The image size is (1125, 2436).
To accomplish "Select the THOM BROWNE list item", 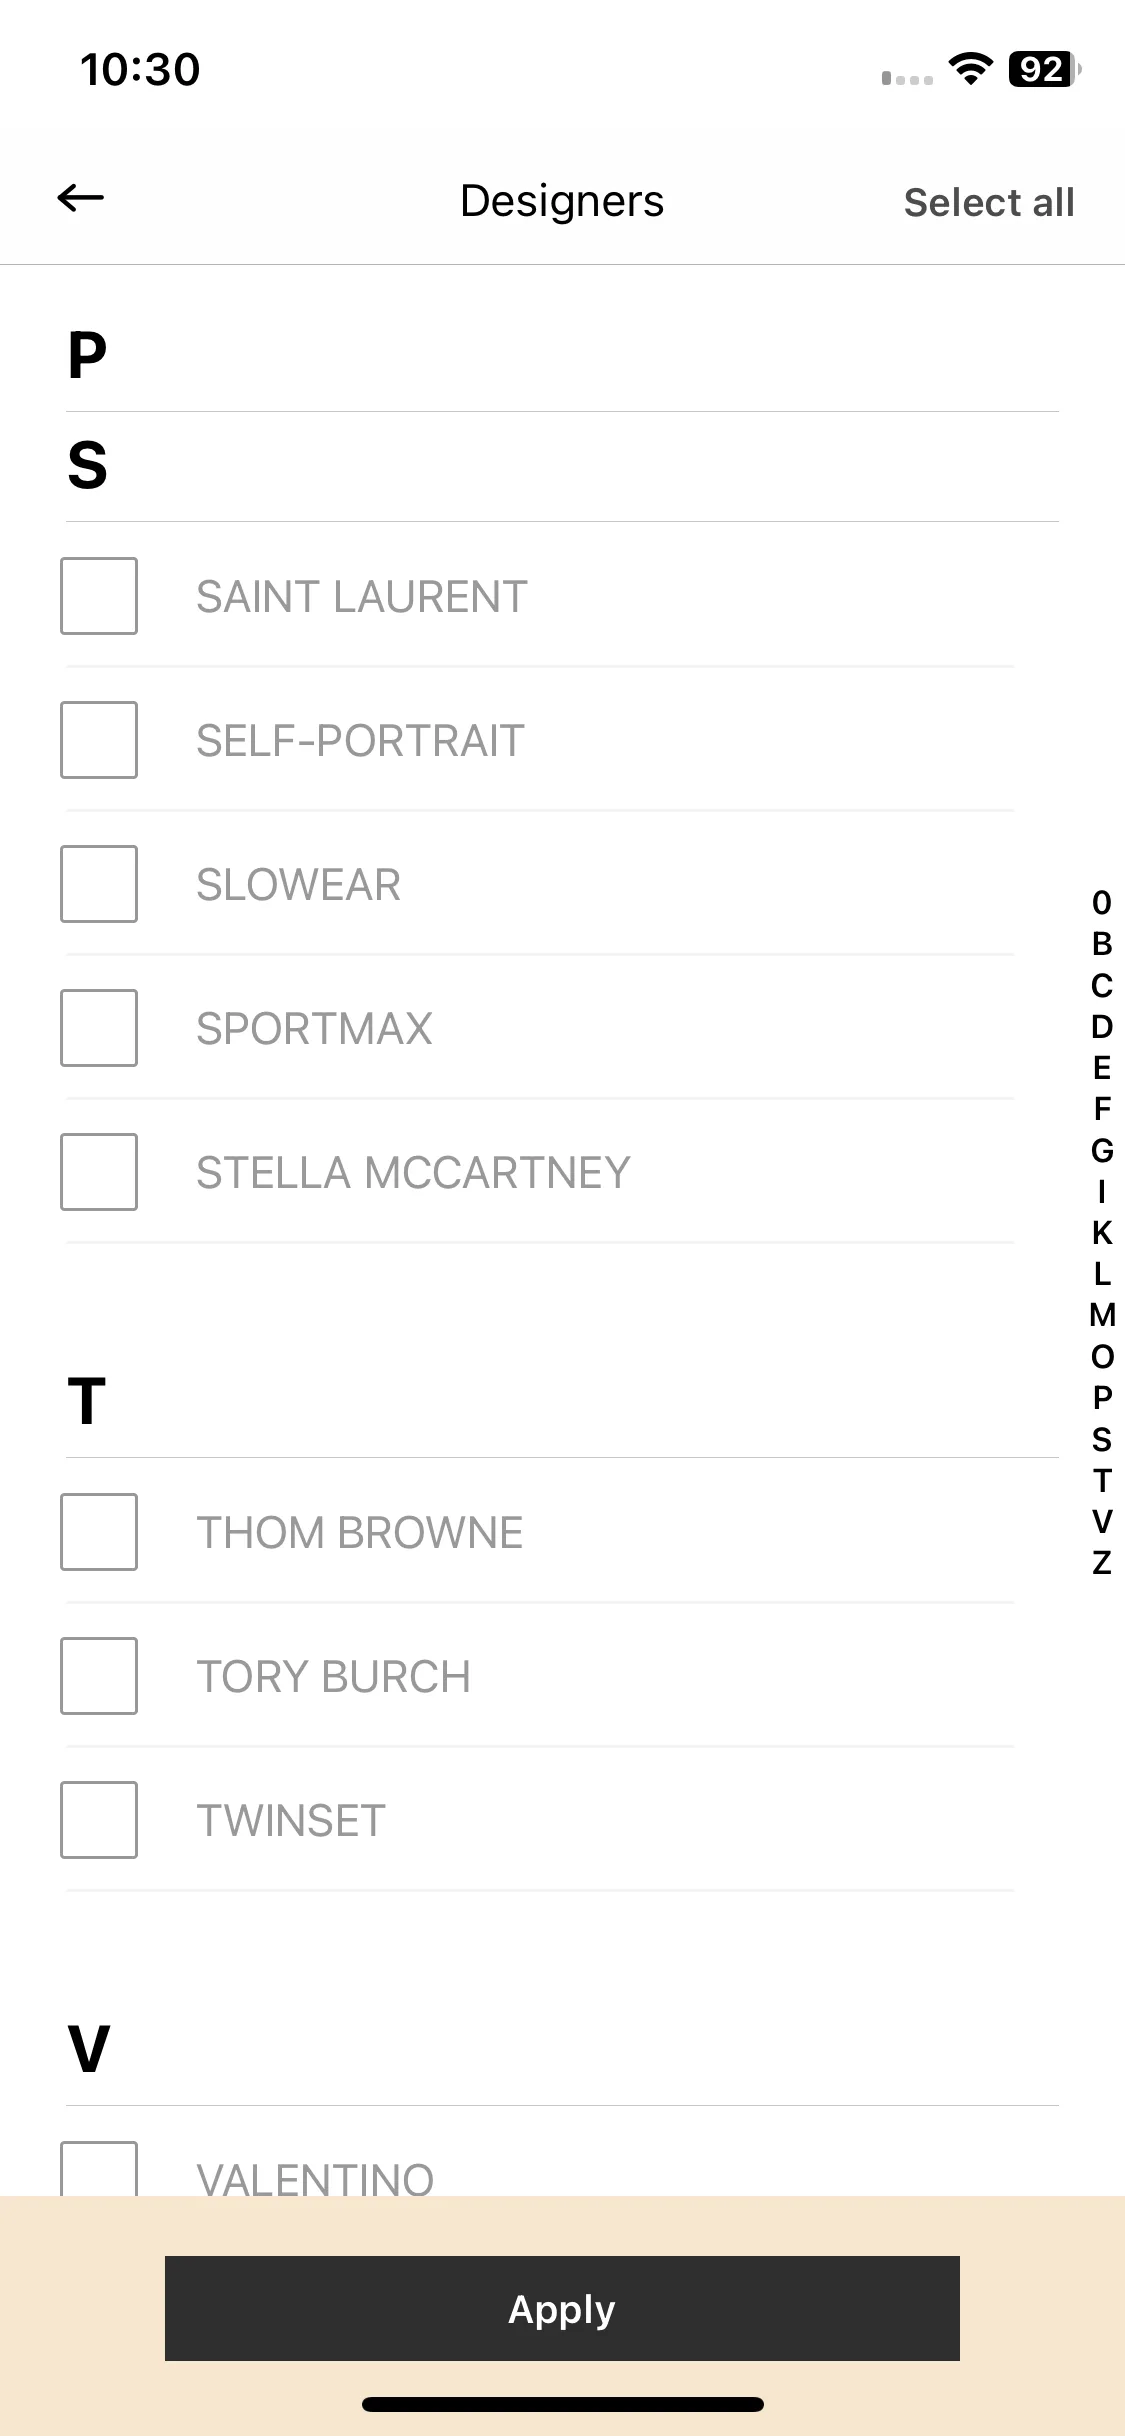I will (540, 1532).
